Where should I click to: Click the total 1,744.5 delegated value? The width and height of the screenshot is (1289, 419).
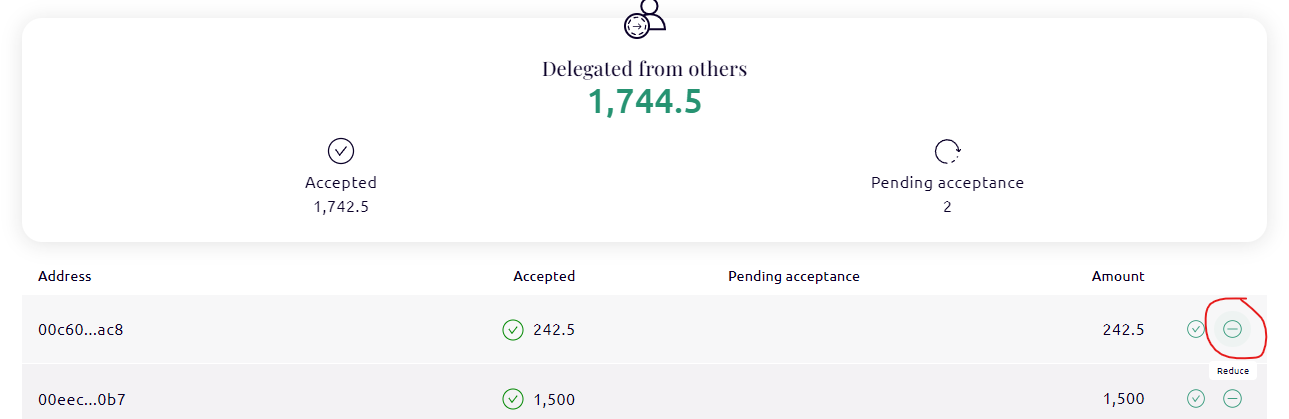tap(644, 102)
